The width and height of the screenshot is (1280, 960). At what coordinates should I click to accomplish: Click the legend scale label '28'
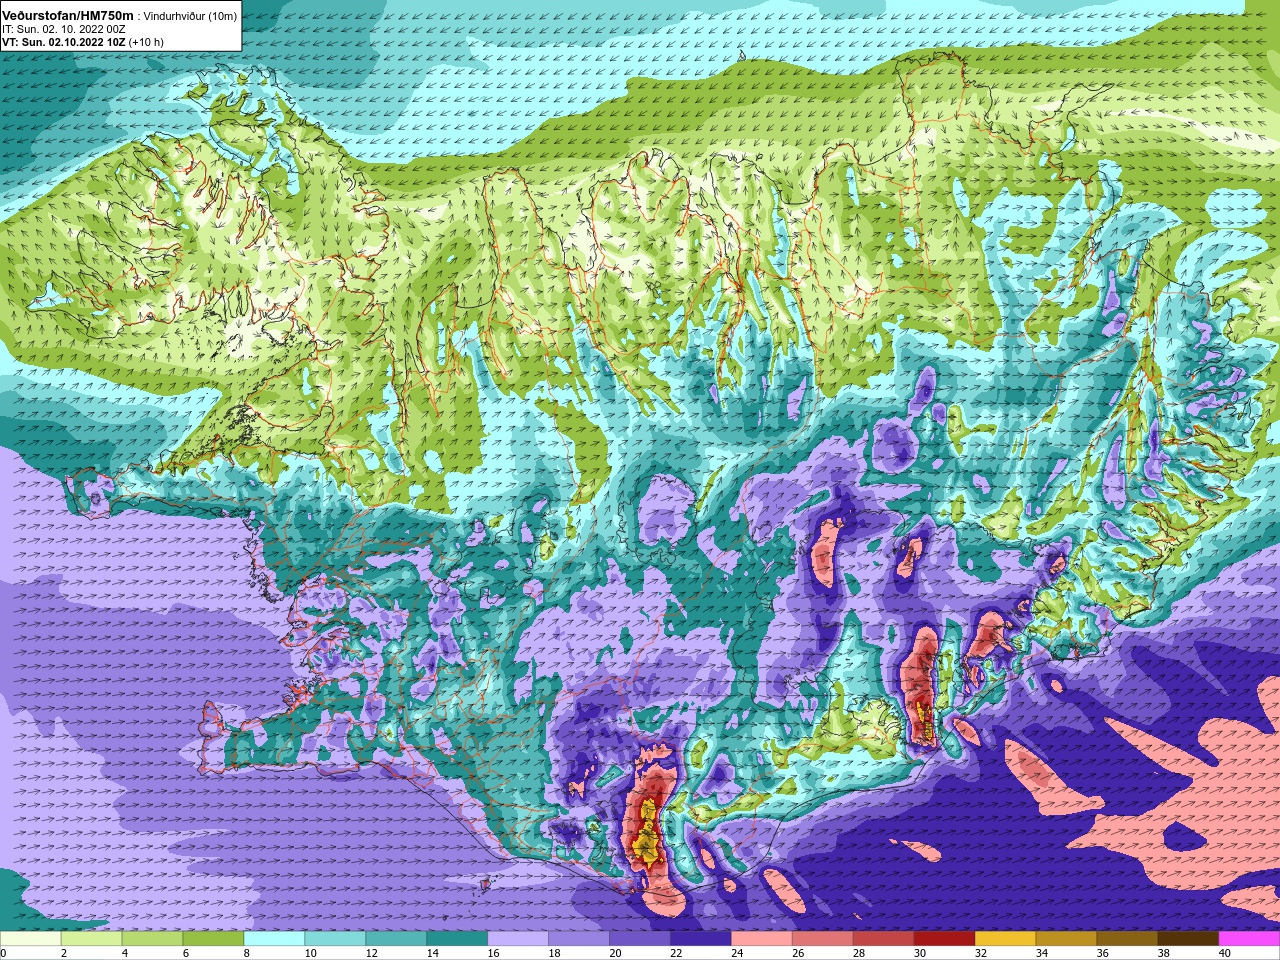859,954
